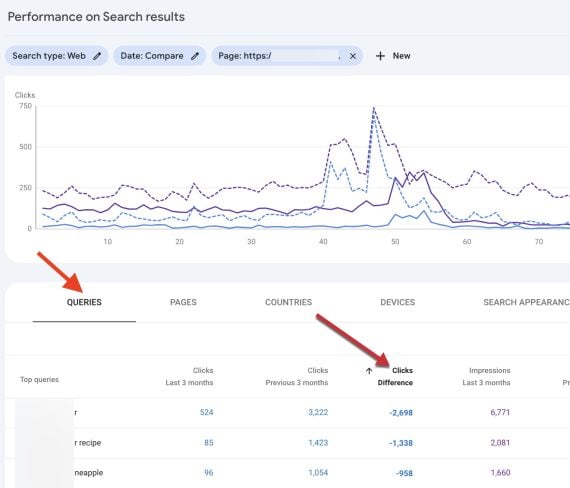The height and width of the screenshot is (488, 570).
Task: Switch to the QUERIES tab
Action: [x=84, y=302]
